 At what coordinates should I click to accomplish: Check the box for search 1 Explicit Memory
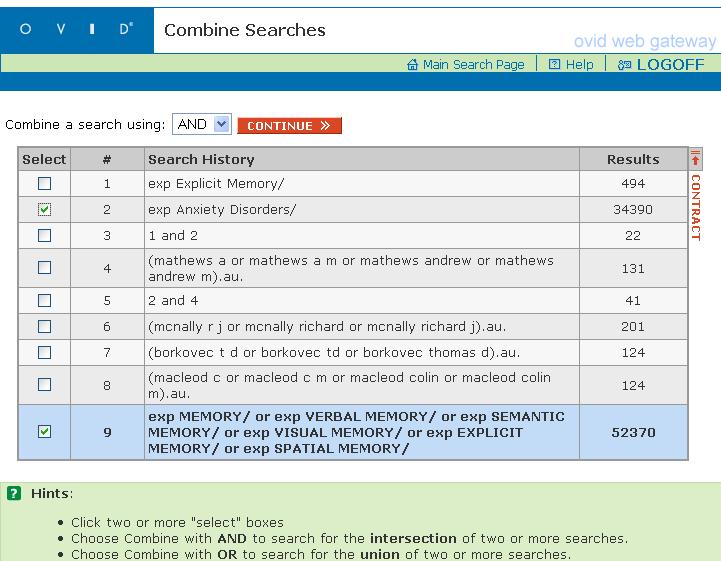44,183
